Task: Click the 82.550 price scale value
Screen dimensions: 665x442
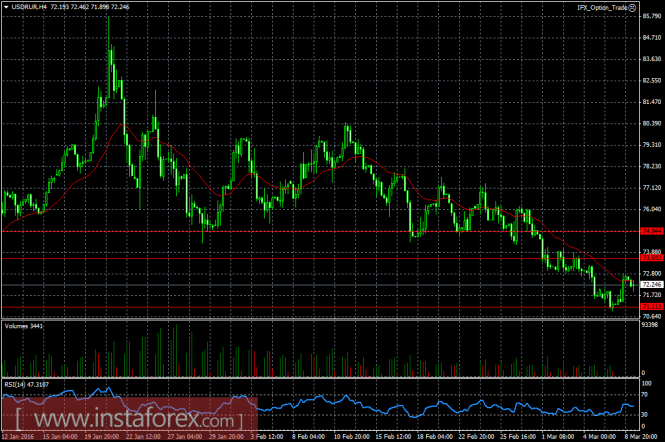Action: tap(652, 81)
